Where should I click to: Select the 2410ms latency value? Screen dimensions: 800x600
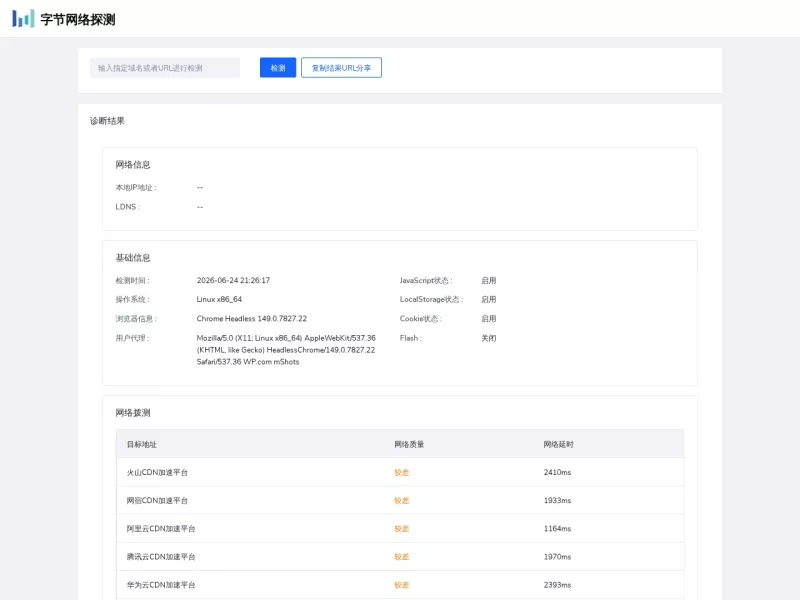pyautogui.click(x=557, y=472)
